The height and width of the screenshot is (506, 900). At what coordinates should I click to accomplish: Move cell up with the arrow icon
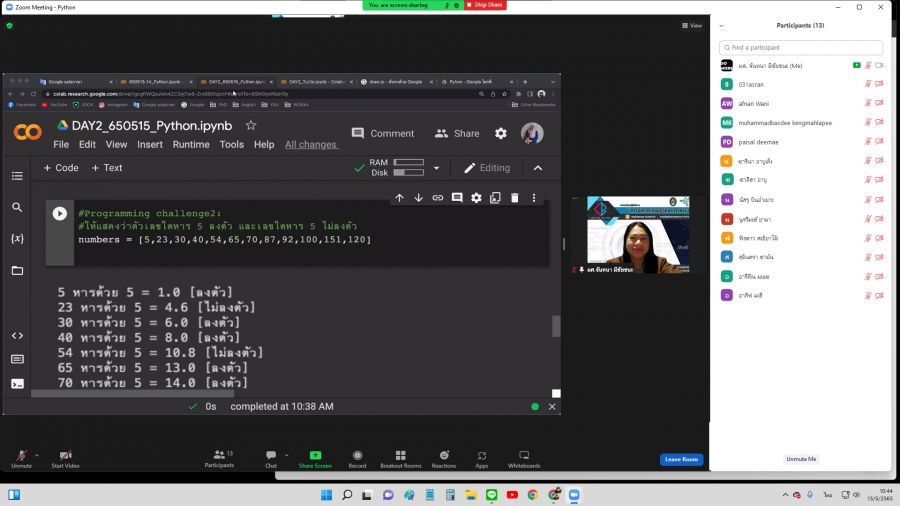(400, 198)
